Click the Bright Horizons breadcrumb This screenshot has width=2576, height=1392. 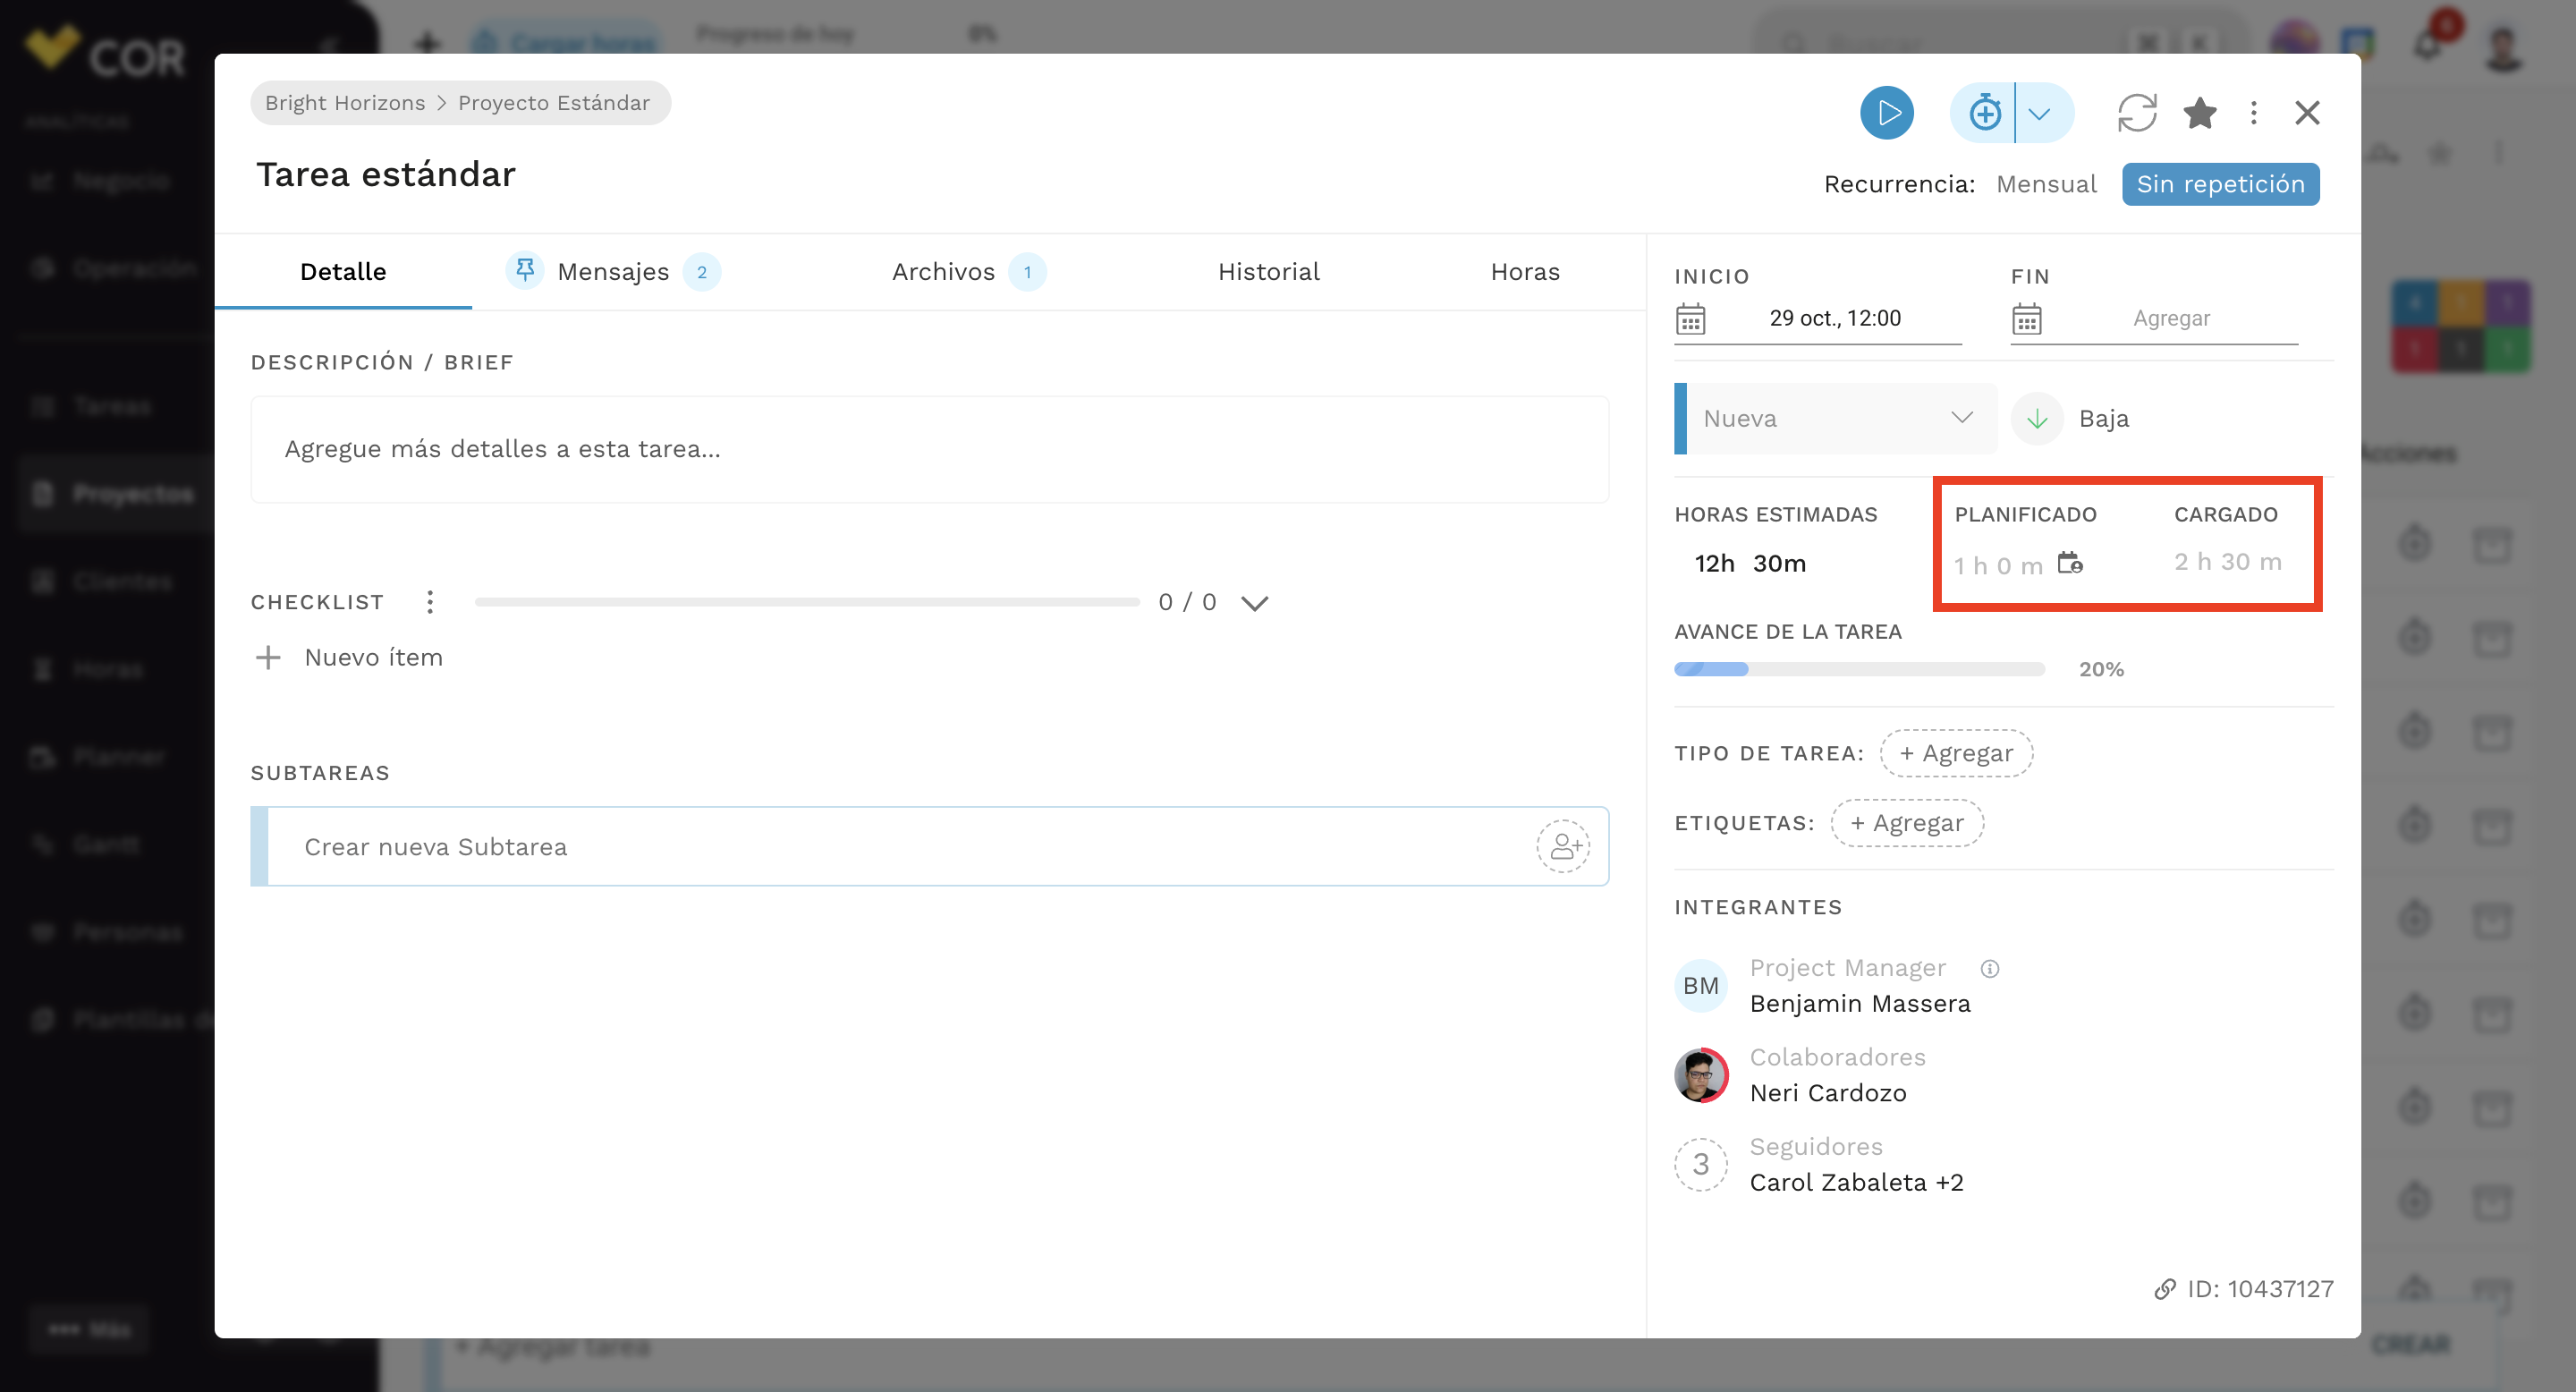345,103
